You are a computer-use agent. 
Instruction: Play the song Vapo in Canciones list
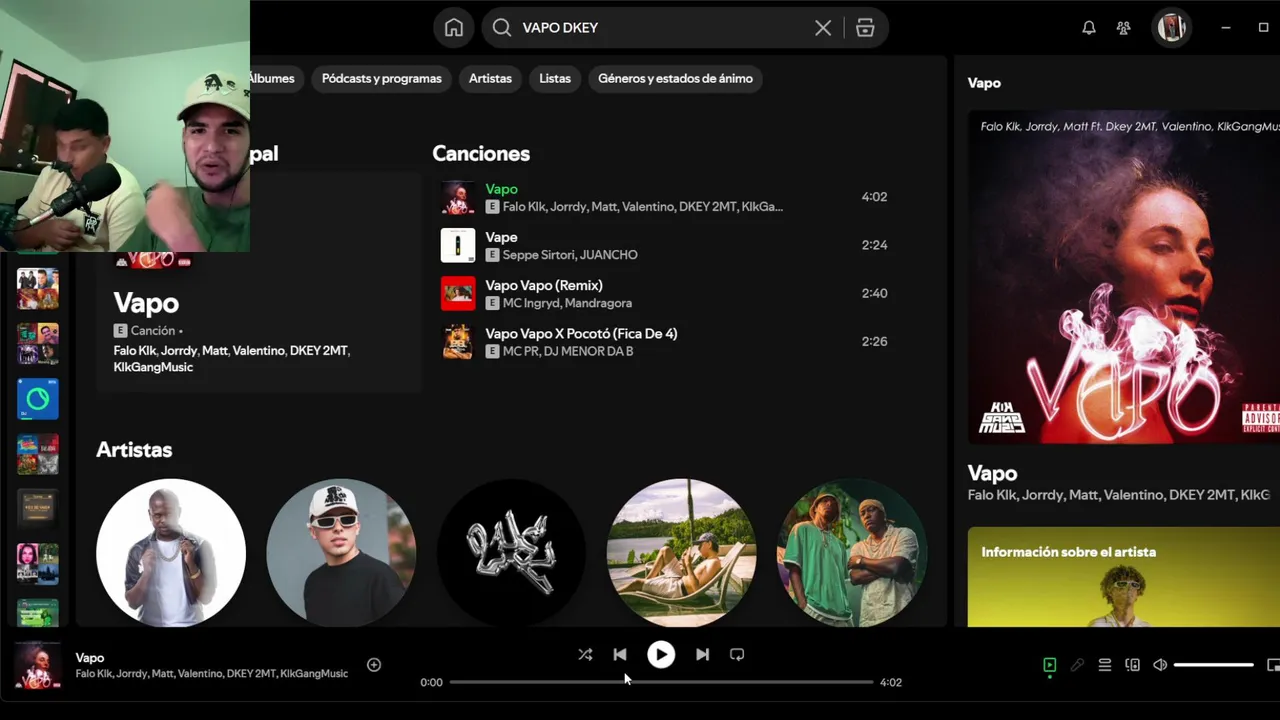point(665,197)
